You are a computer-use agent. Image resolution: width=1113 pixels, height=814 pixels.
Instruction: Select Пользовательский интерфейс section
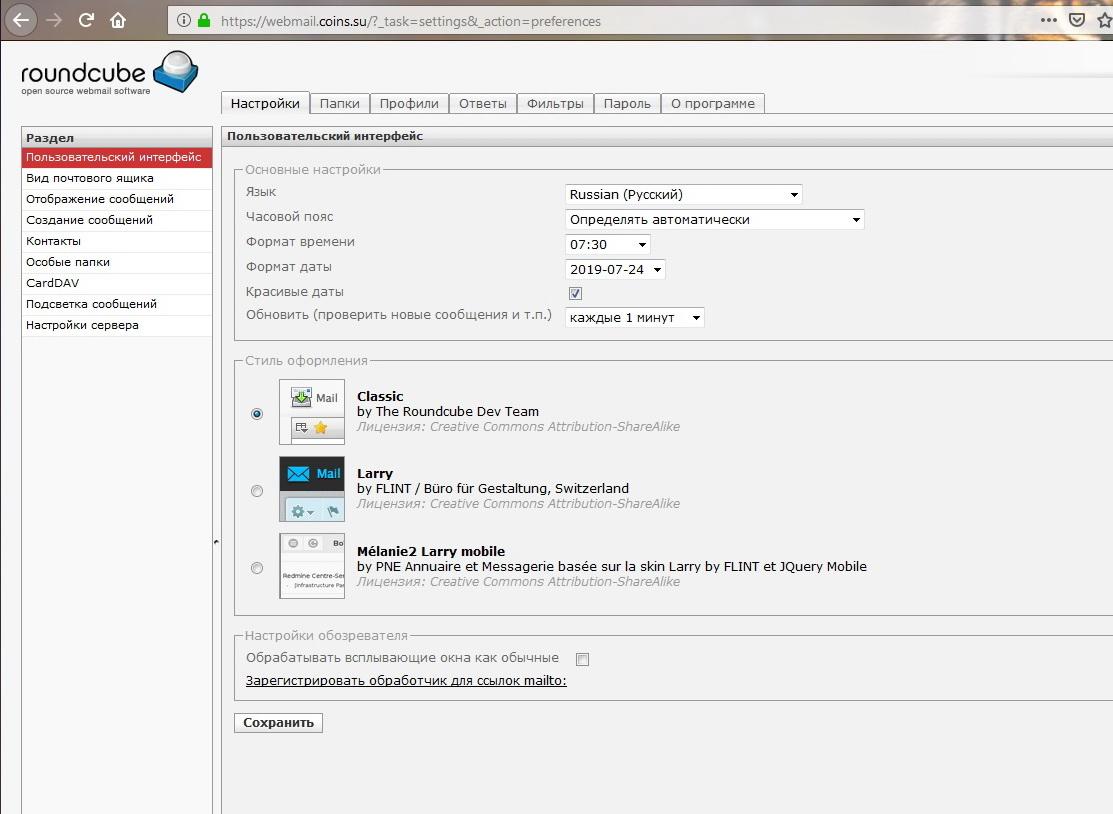coord(117,158)
